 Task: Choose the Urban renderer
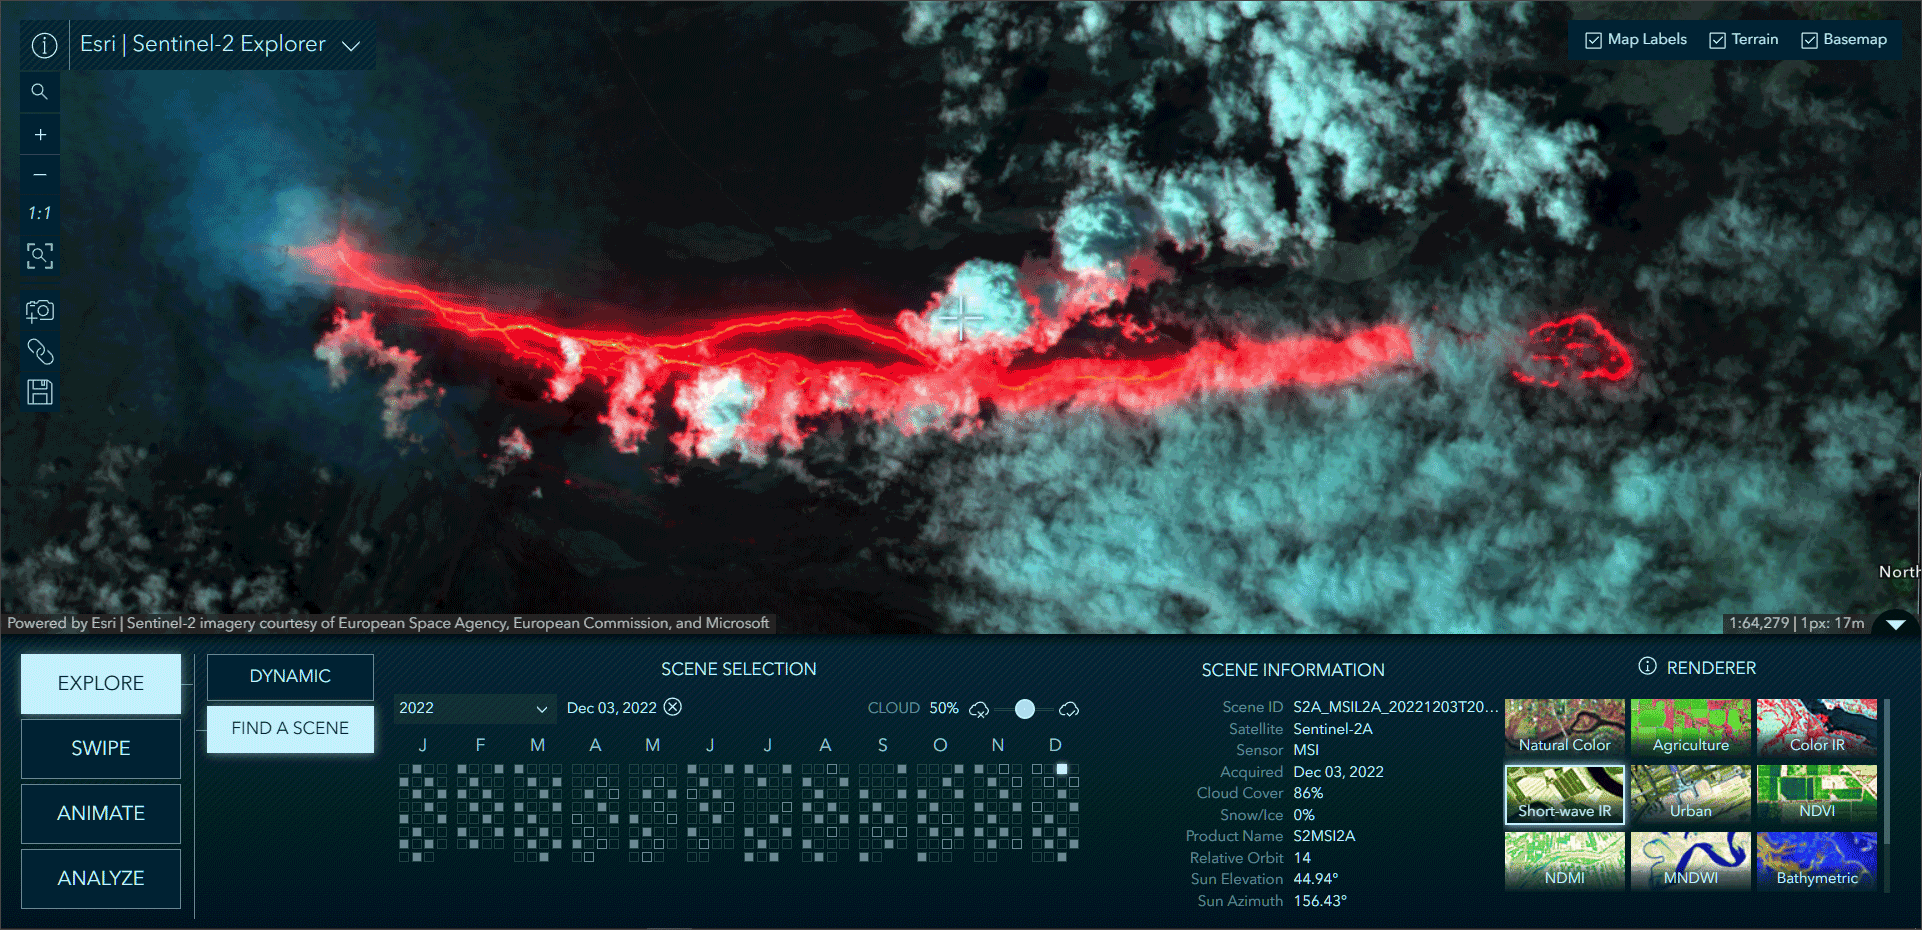pos(1691,794)
